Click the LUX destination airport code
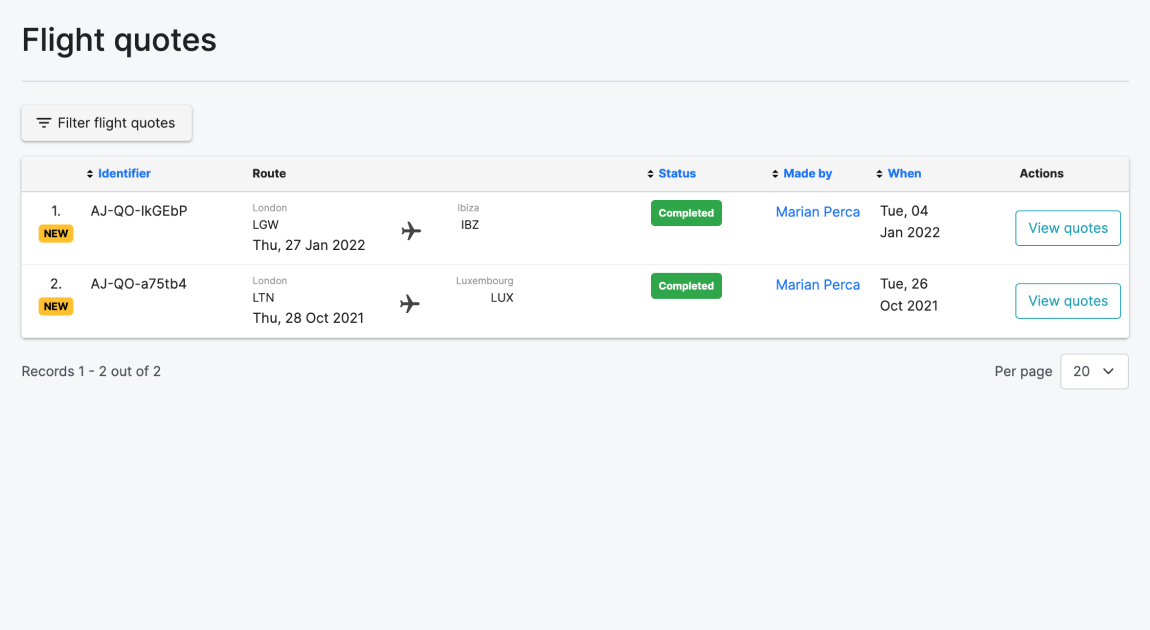The height and width of the screenshot is (630, 1150). 502,298
